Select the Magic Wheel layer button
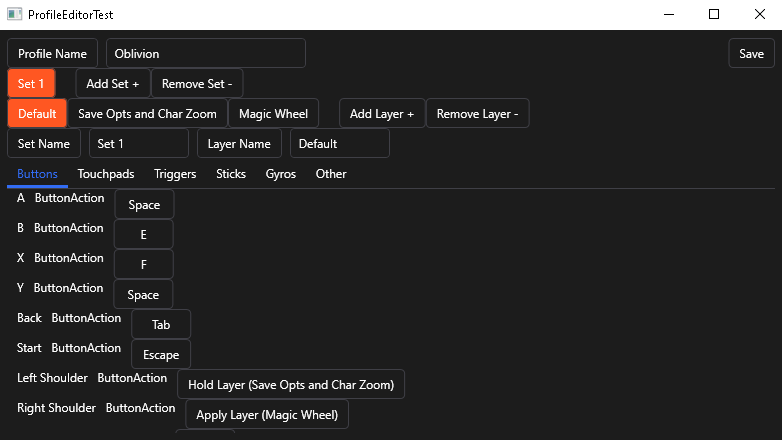The height and width of the screenshot is (440, 782). click(x=273, y=114)
